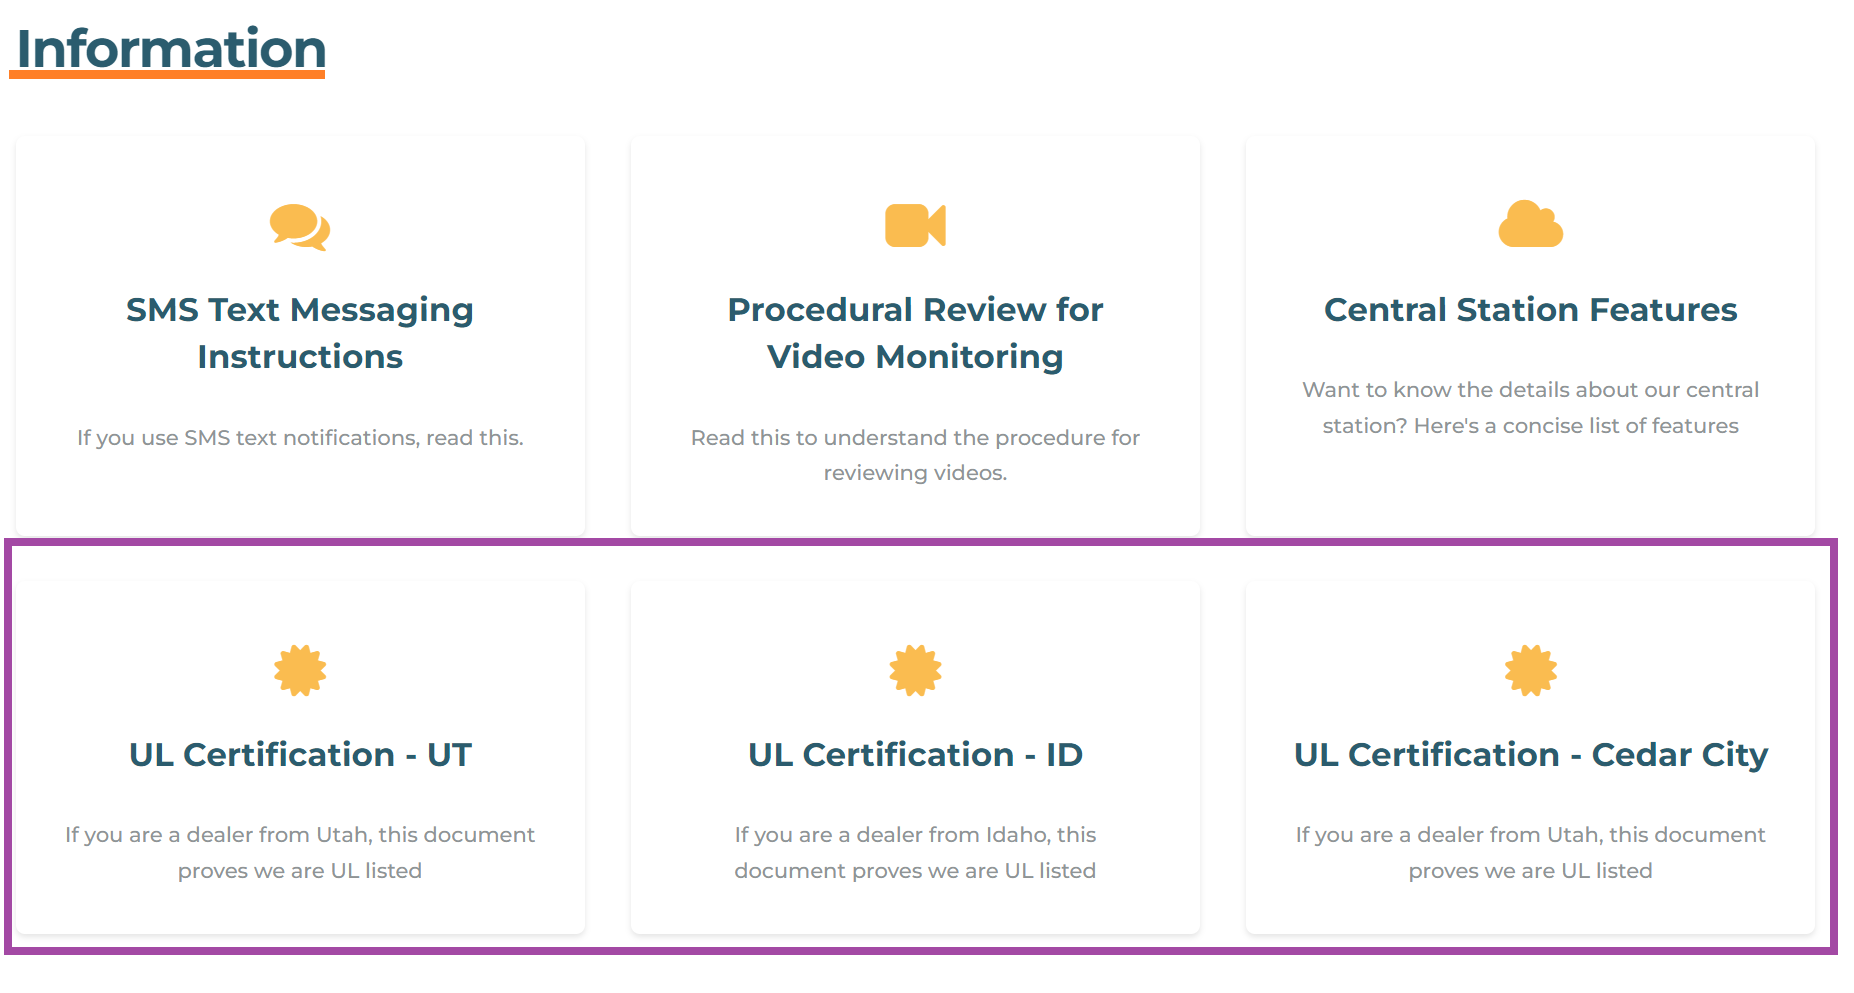The width and height of the screenshot is (1854, 993).
Task: Open the UL Certification - ID heading
Action: (915, 755)
